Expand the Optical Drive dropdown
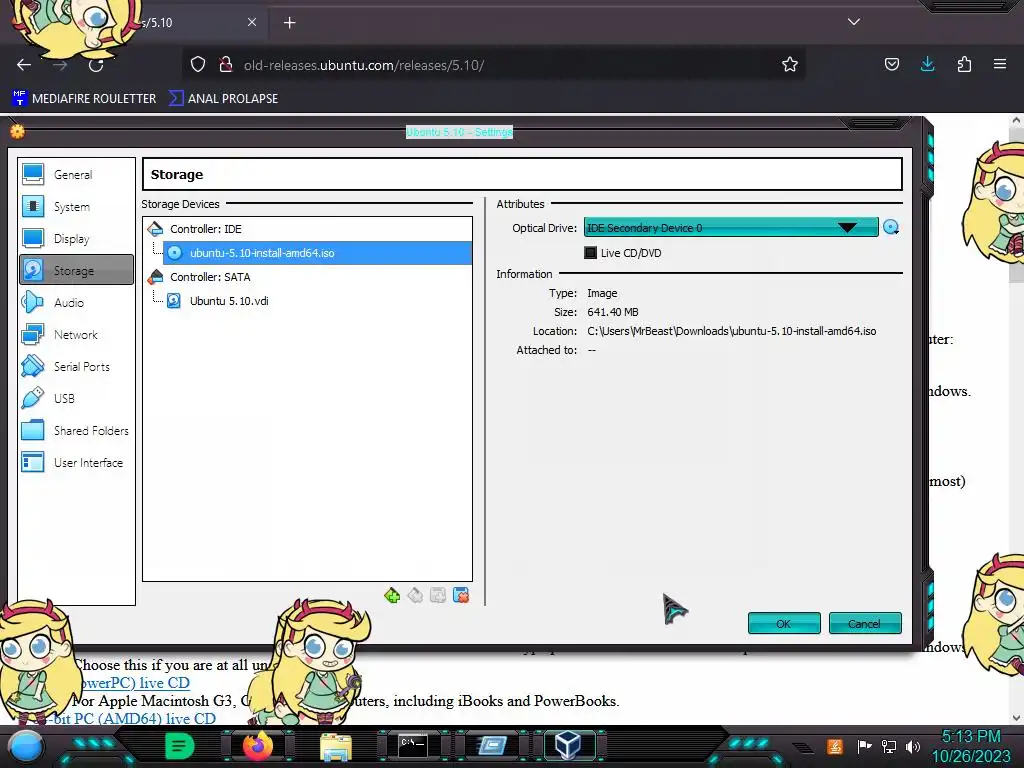 (x=731, y=227)
